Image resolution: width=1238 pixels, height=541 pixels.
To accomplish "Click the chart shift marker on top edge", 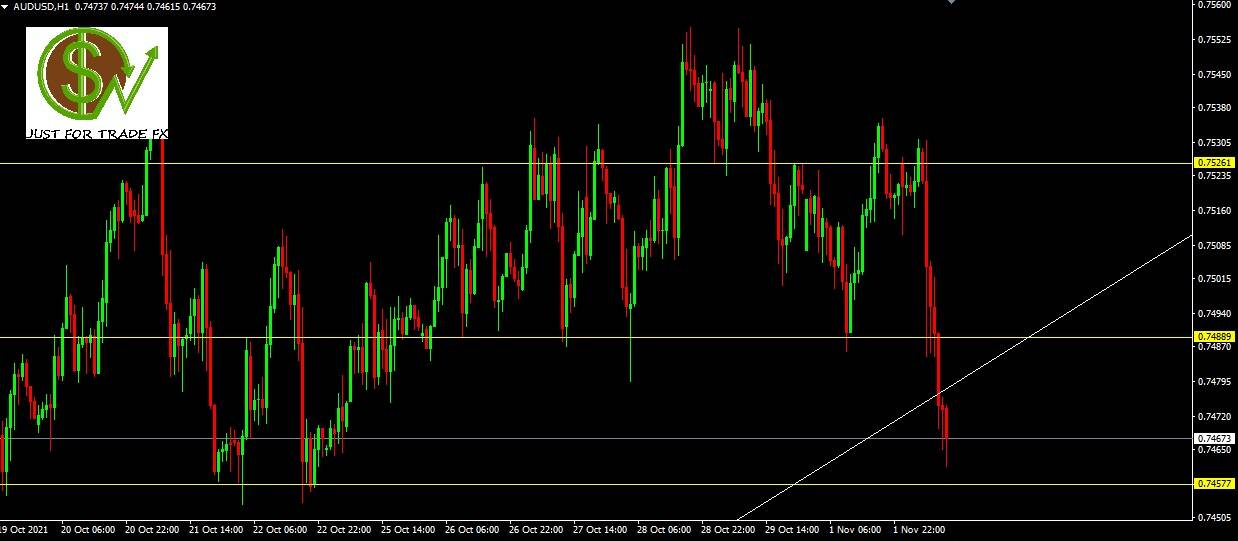I will pyautogui.click(x=951, y=3).
